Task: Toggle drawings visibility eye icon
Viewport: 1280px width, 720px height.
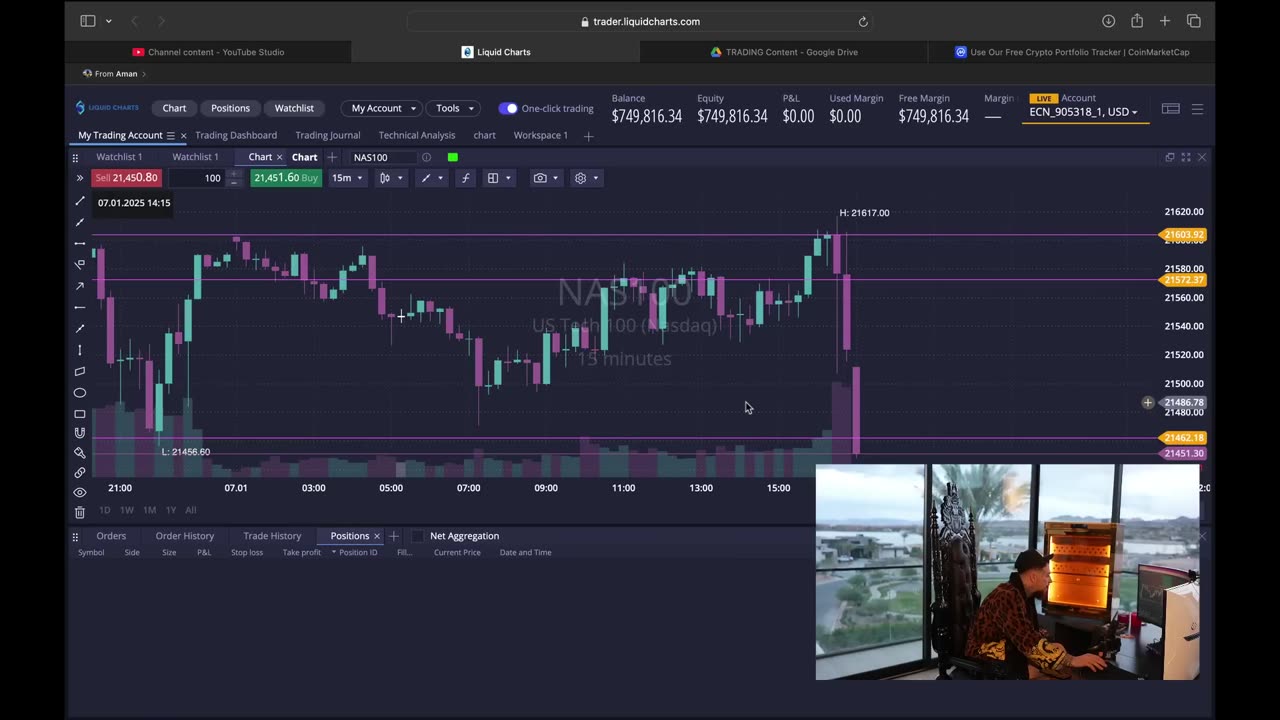Action: point(80,492)
